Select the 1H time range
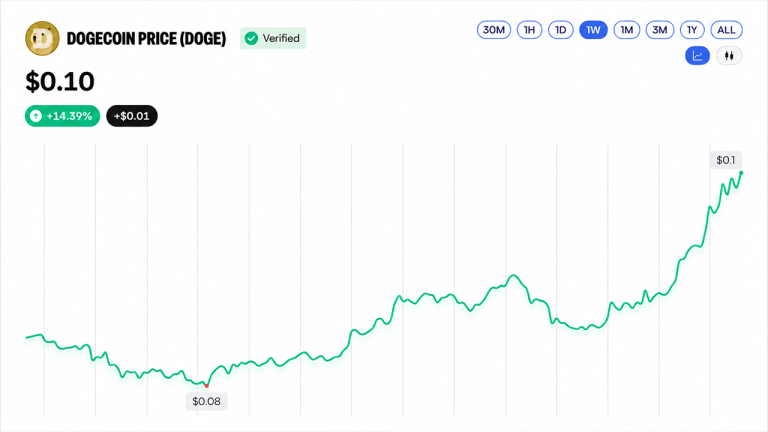The image size is (768, 432). pyautogui.click(x=529, y=30)
